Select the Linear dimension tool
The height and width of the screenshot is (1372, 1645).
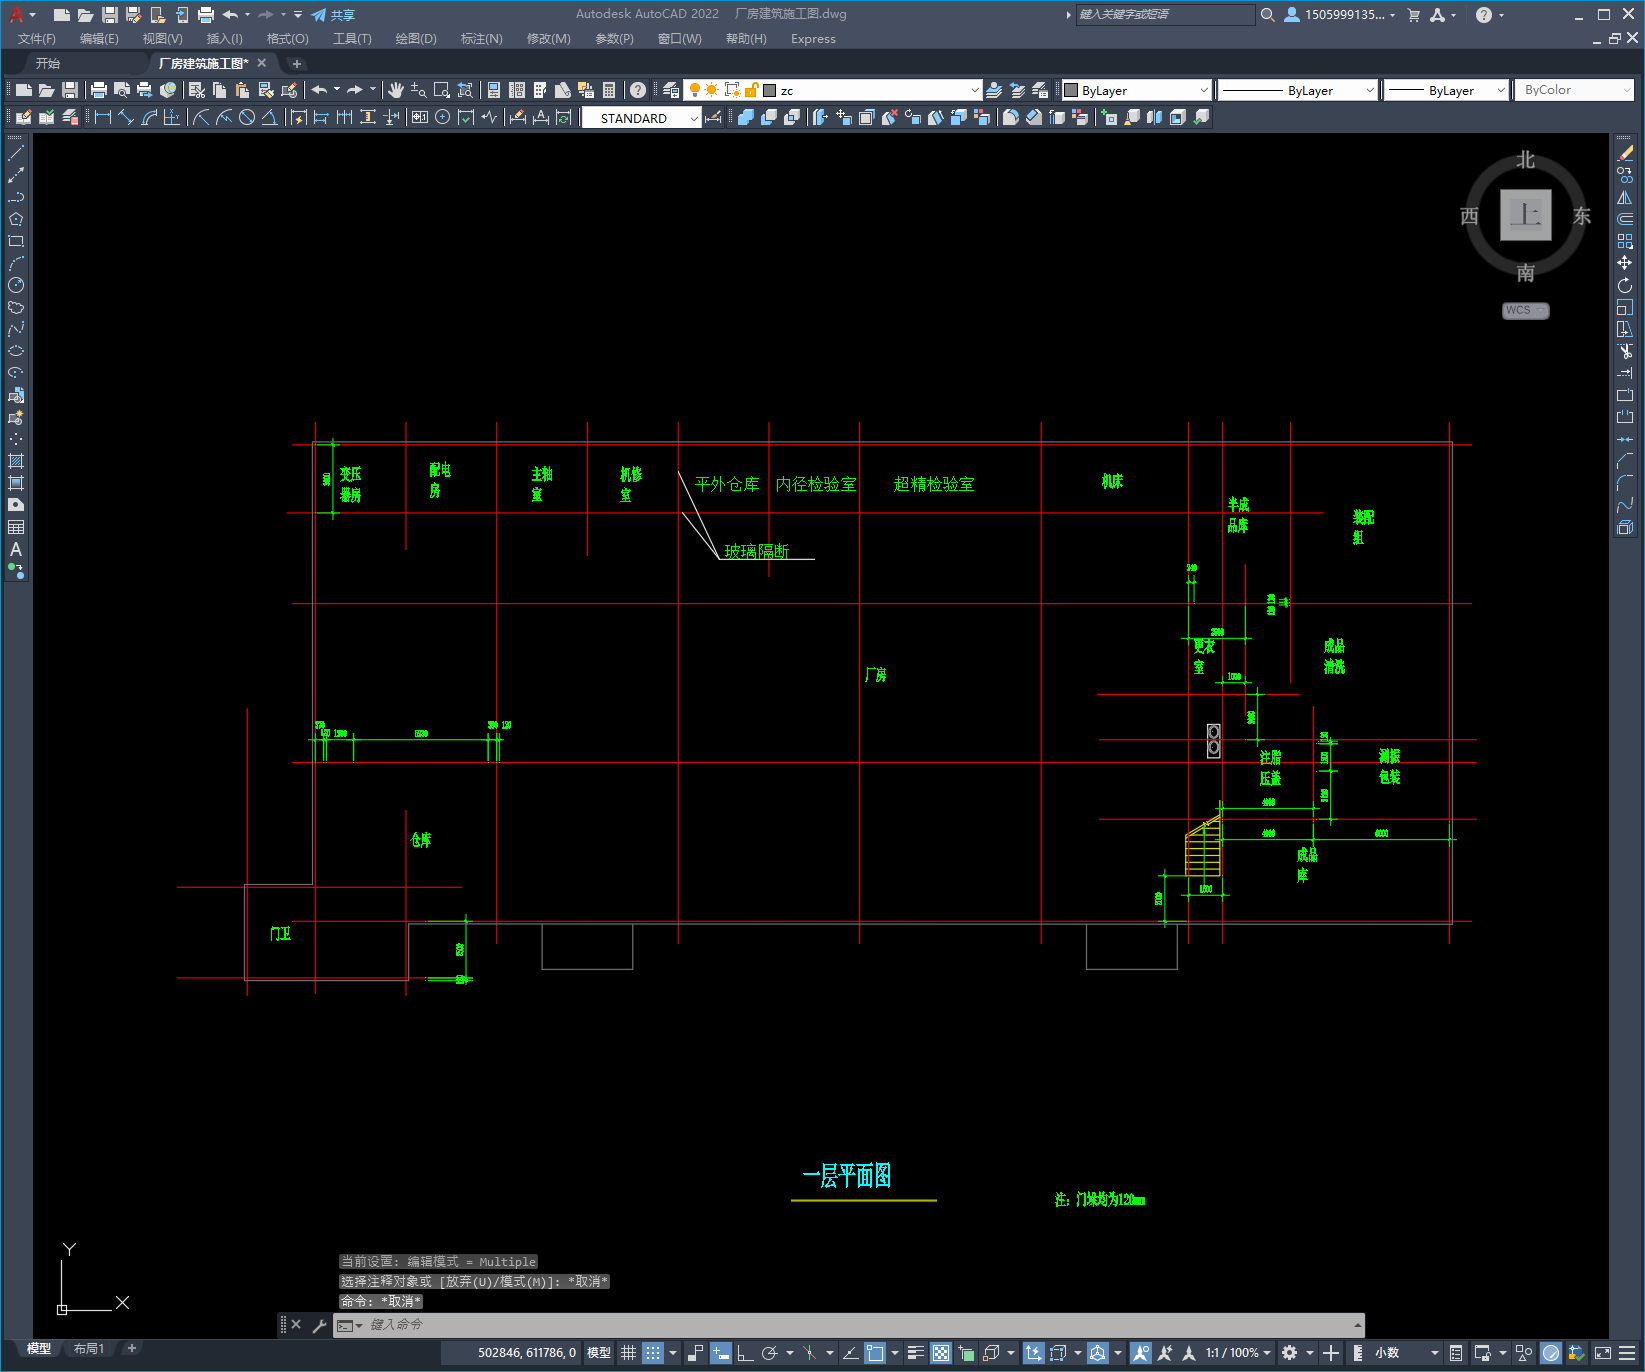[102, 117]
